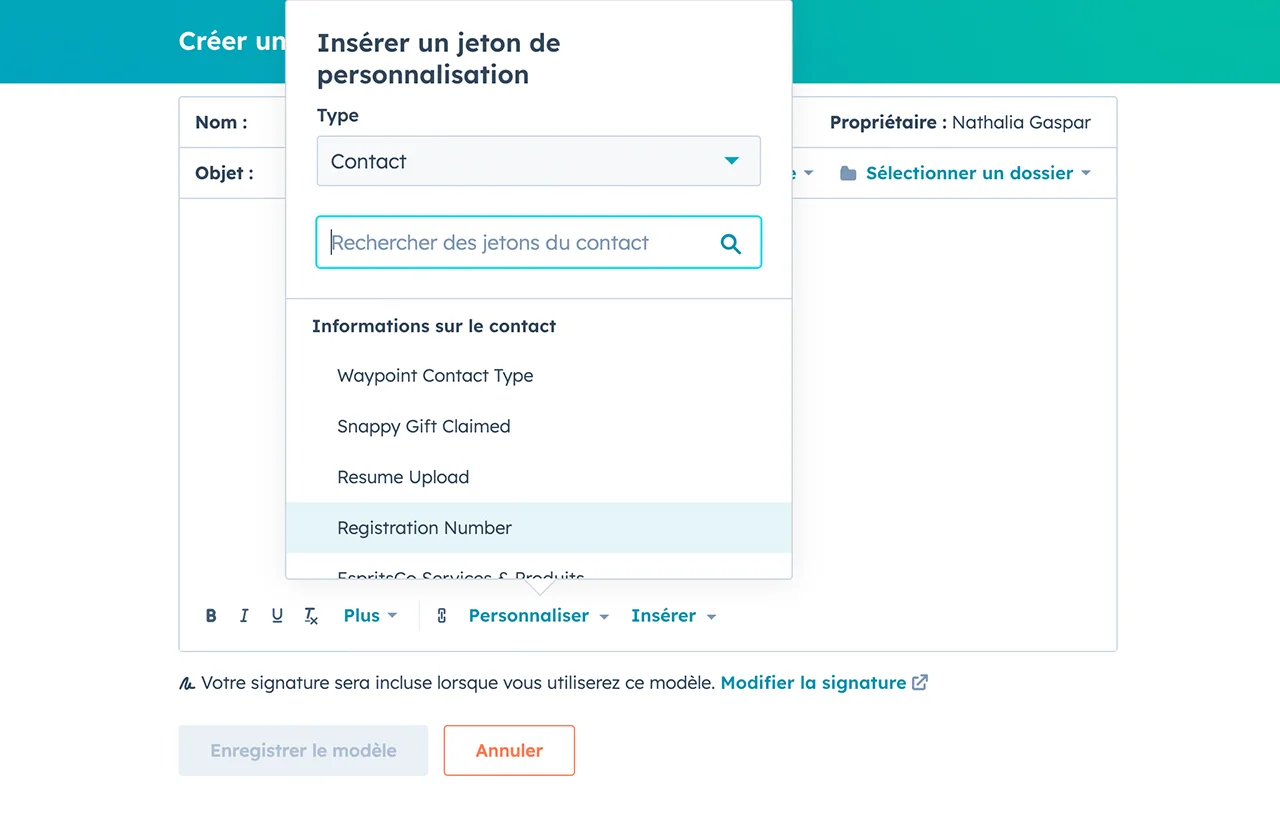Choose the Snappy Gift Claimed token
Screen dimensions: 1280x813
pos(424,426)
